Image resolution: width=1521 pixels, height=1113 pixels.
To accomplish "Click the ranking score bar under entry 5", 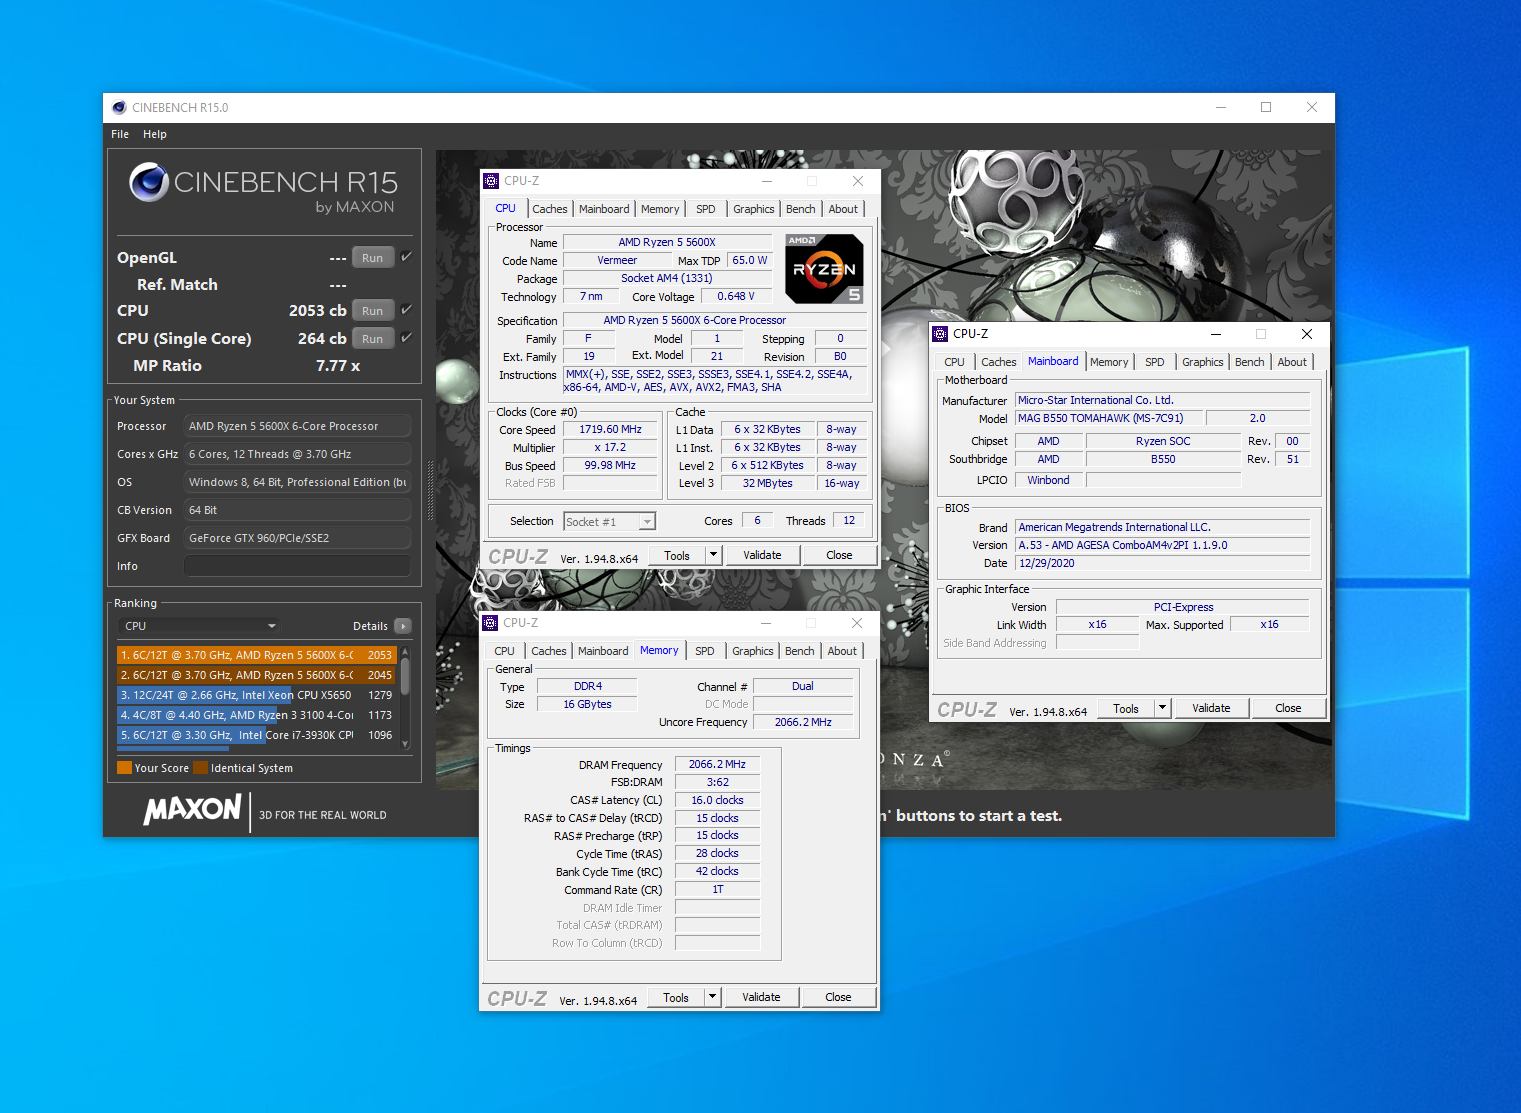I will 173,747.
